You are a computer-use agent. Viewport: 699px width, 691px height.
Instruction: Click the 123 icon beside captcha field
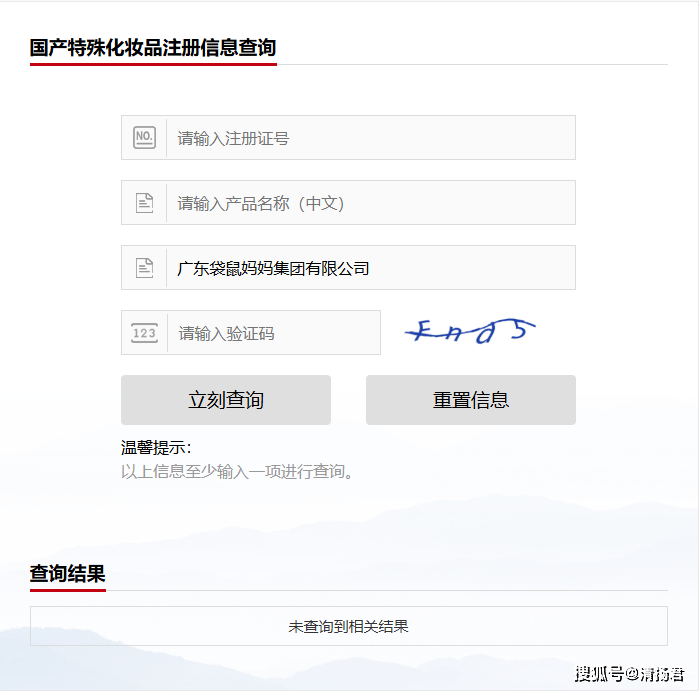click(144, 333)
